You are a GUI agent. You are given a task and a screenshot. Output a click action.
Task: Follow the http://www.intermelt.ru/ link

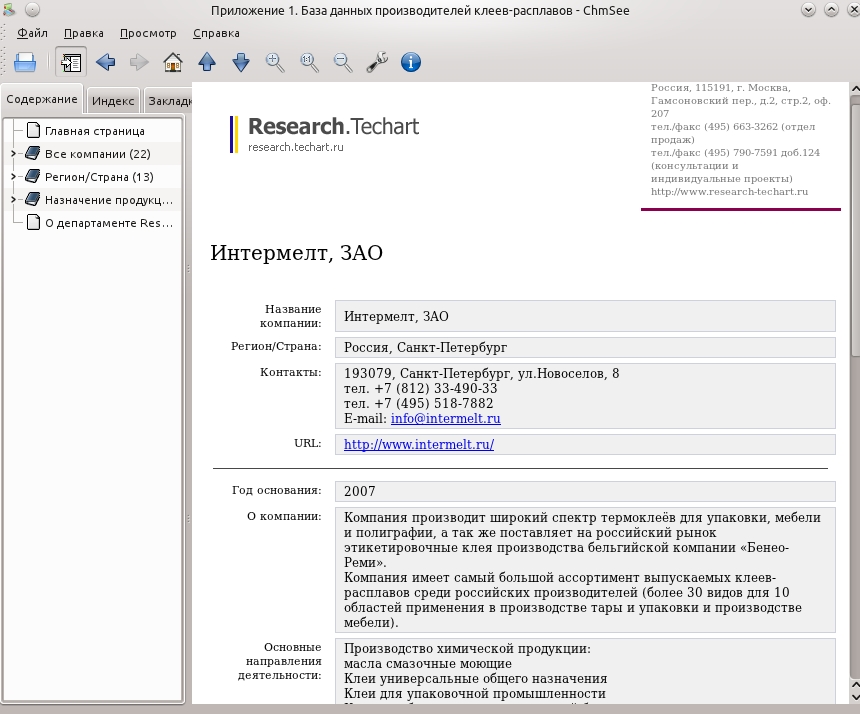coord(419,444)
